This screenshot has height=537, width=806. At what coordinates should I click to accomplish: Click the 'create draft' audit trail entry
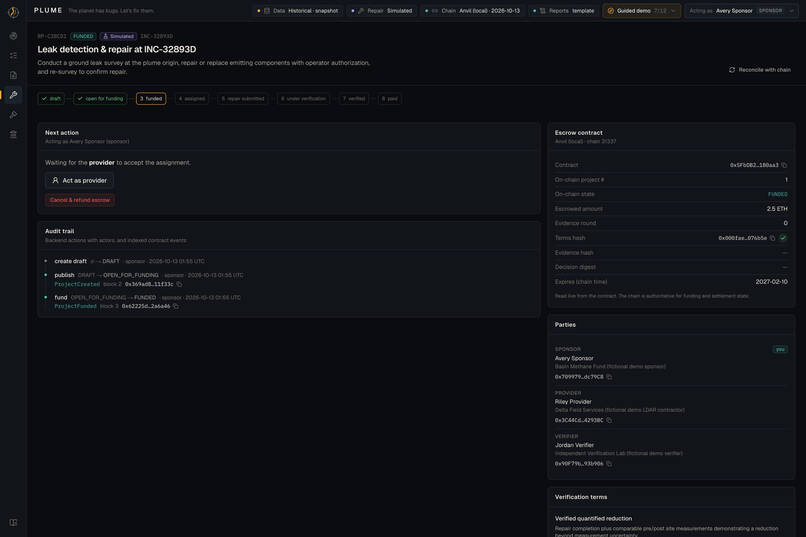click(x=70, y=261)
